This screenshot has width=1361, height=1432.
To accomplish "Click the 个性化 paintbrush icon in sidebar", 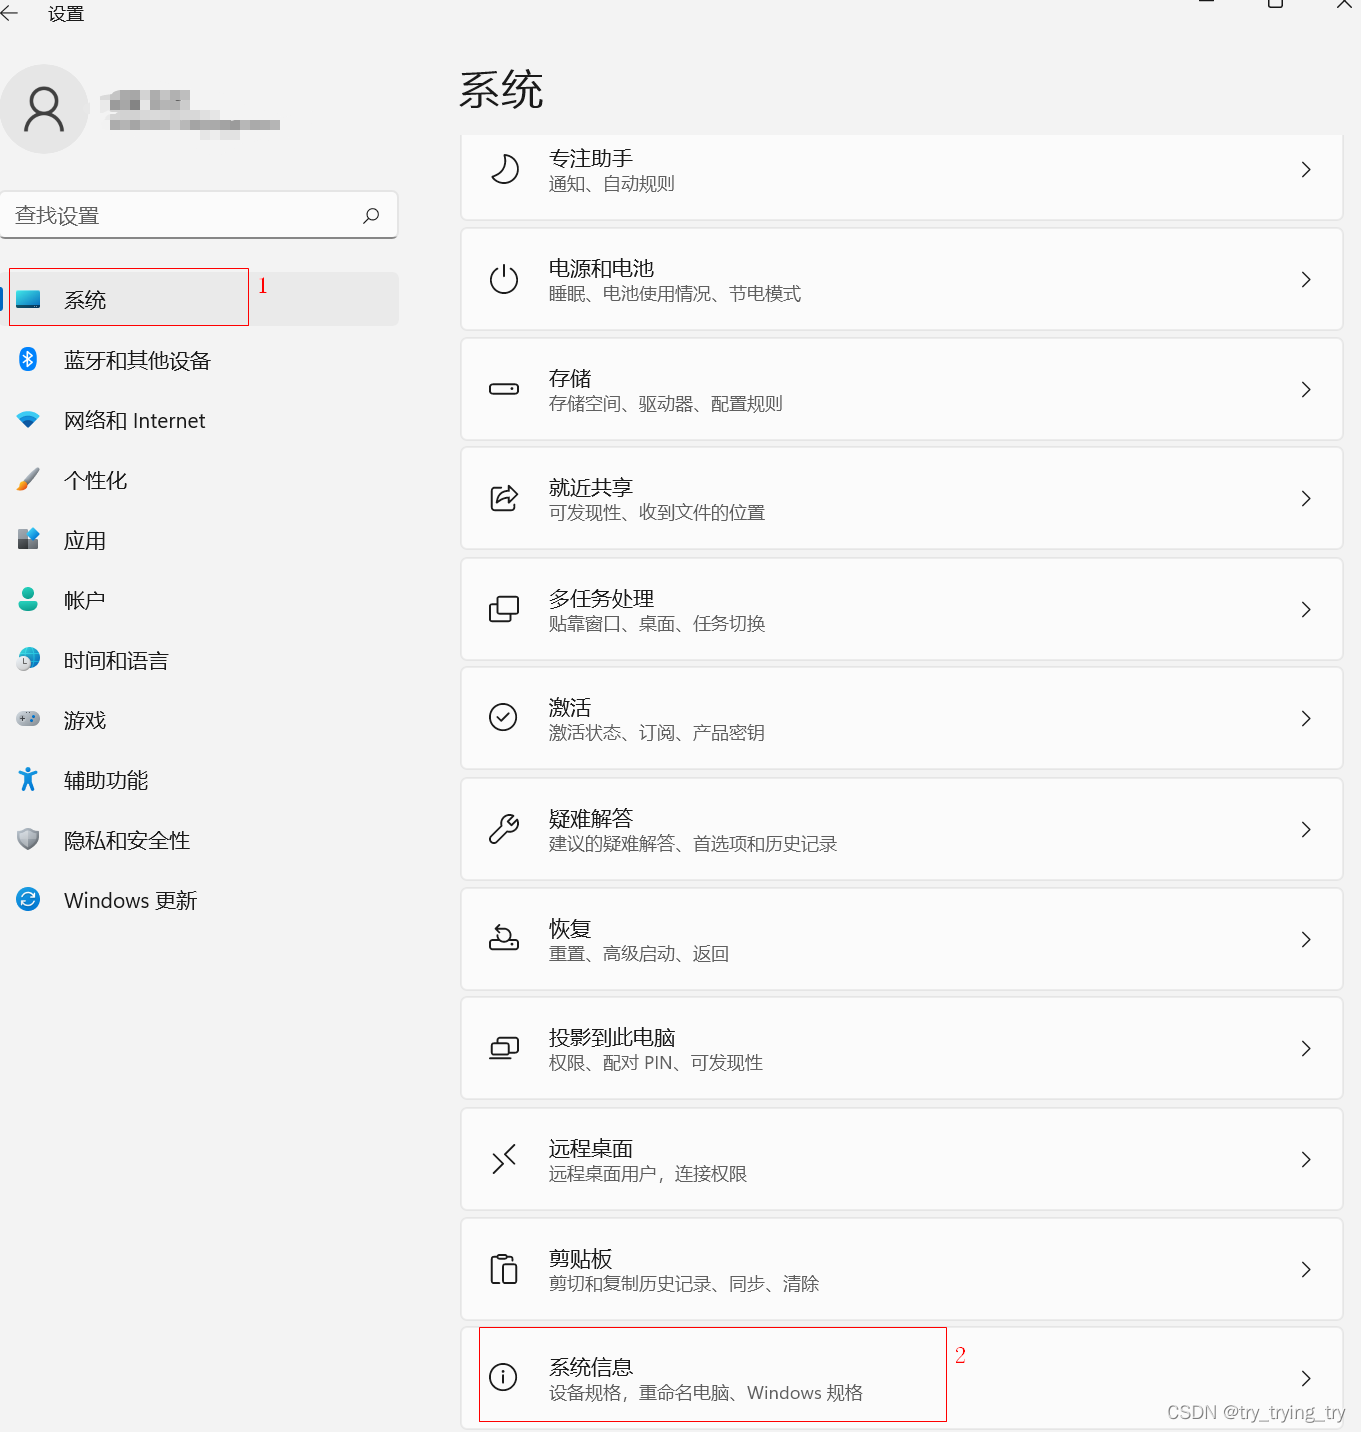I will point(27,480).
